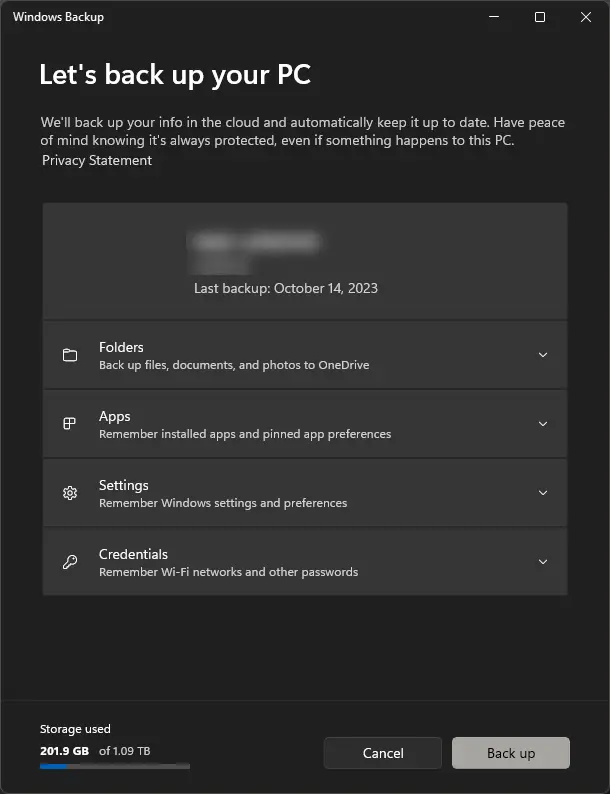Click the blurred account name
The width and height of the screenshot is (610, 794).
255,242
